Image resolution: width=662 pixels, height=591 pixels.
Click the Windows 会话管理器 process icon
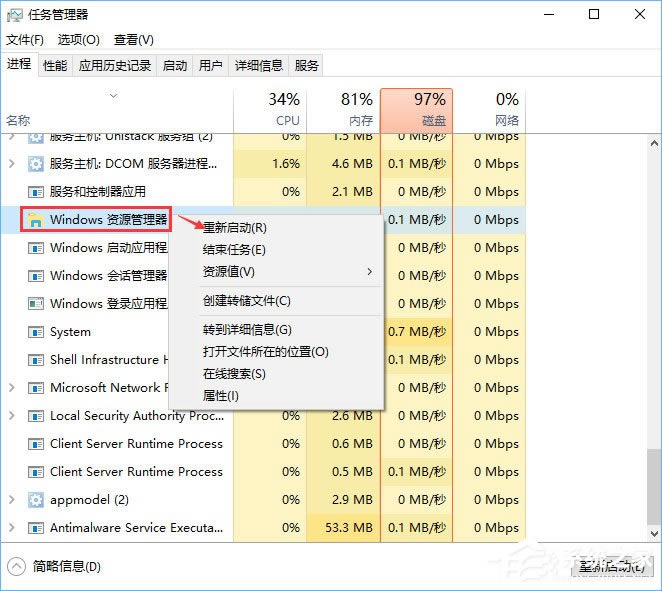[x=35, y=276]
